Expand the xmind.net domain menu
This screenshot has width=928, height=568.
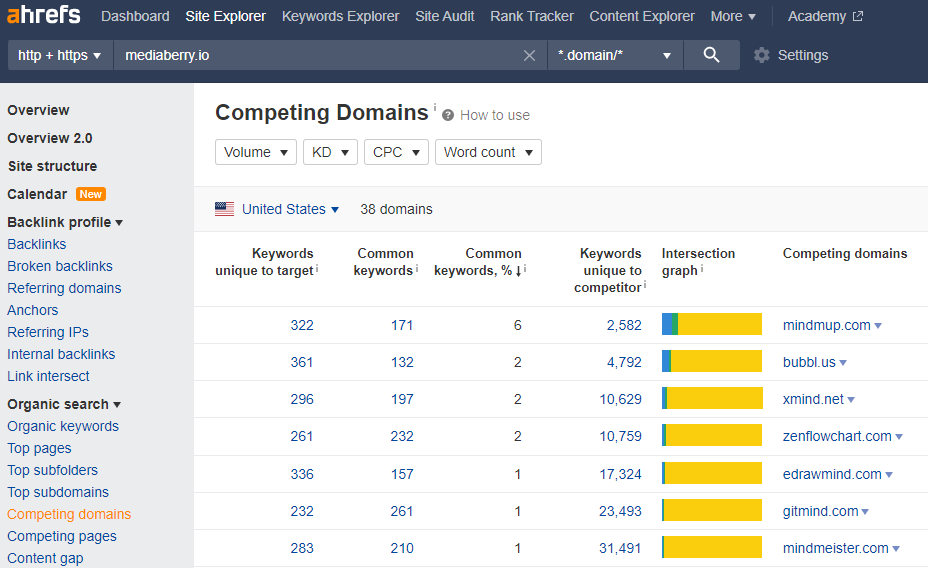tap(850, 400)
